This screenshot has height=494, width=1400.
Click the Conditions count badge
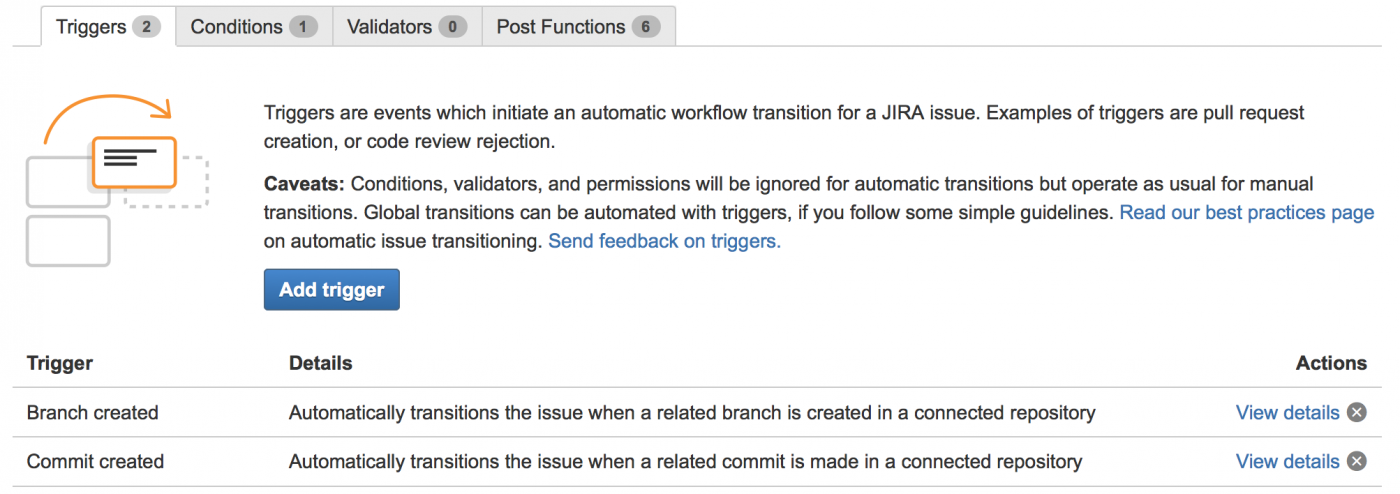coord(303,27)
